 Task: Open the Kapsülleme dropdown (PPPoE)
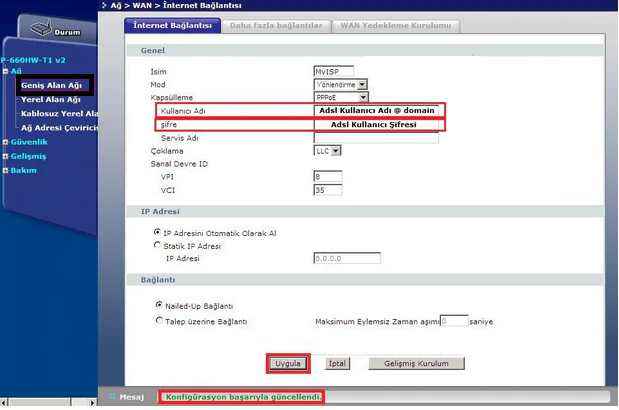click(341, 97)
